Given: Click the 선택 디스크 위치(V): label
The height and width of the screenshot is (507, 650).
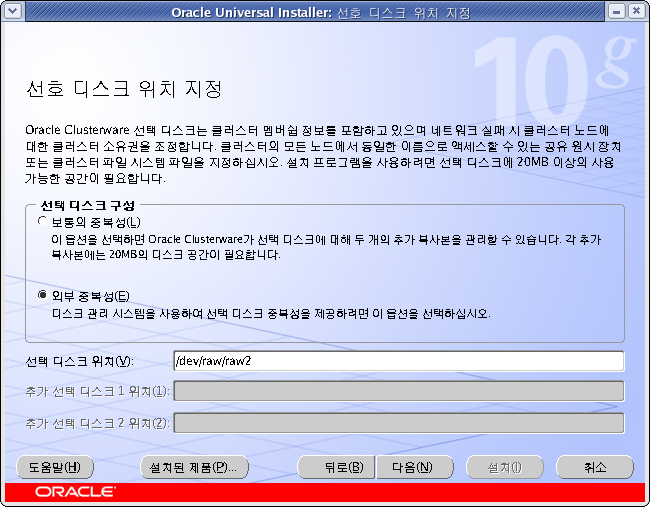Looking at the screenshot, I should point(80,362).
